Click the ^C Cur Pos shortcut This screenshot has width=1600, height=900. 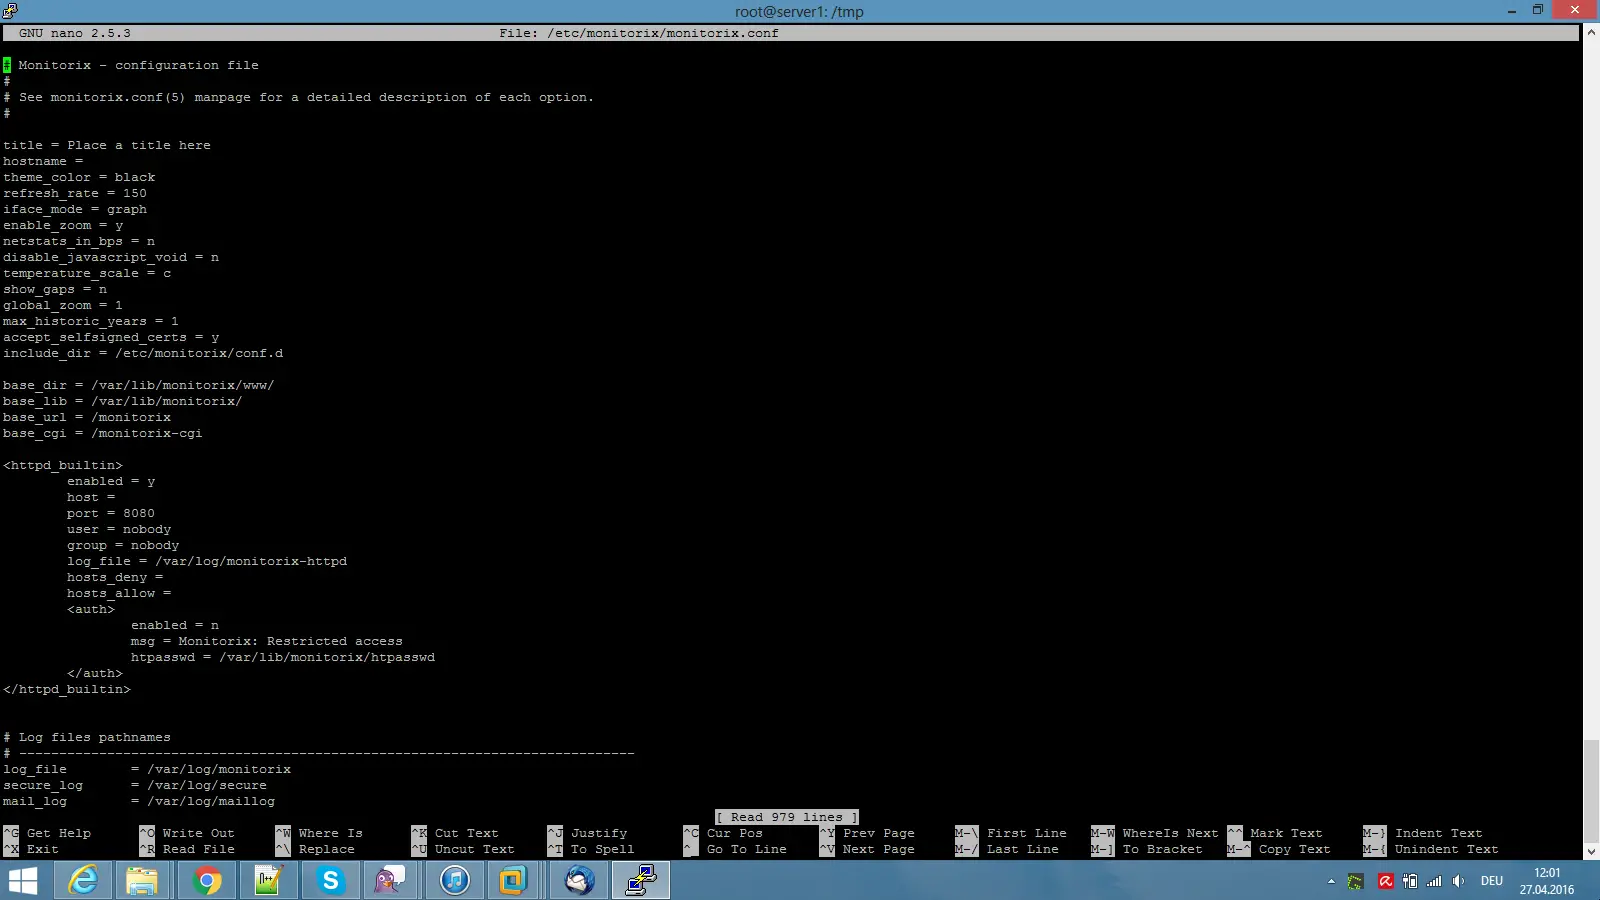[723, 833]
